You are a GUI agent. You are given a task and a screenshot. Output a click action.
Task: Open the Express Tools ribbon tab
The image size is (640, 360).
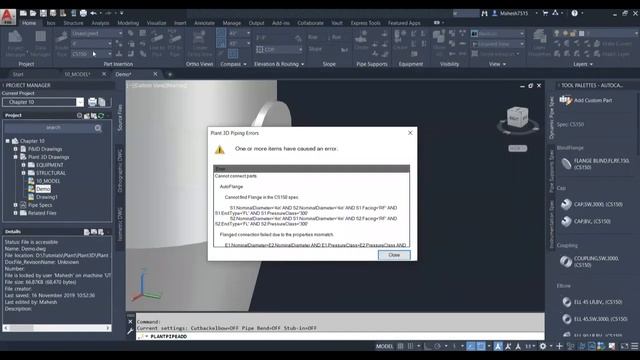[365, 23]
